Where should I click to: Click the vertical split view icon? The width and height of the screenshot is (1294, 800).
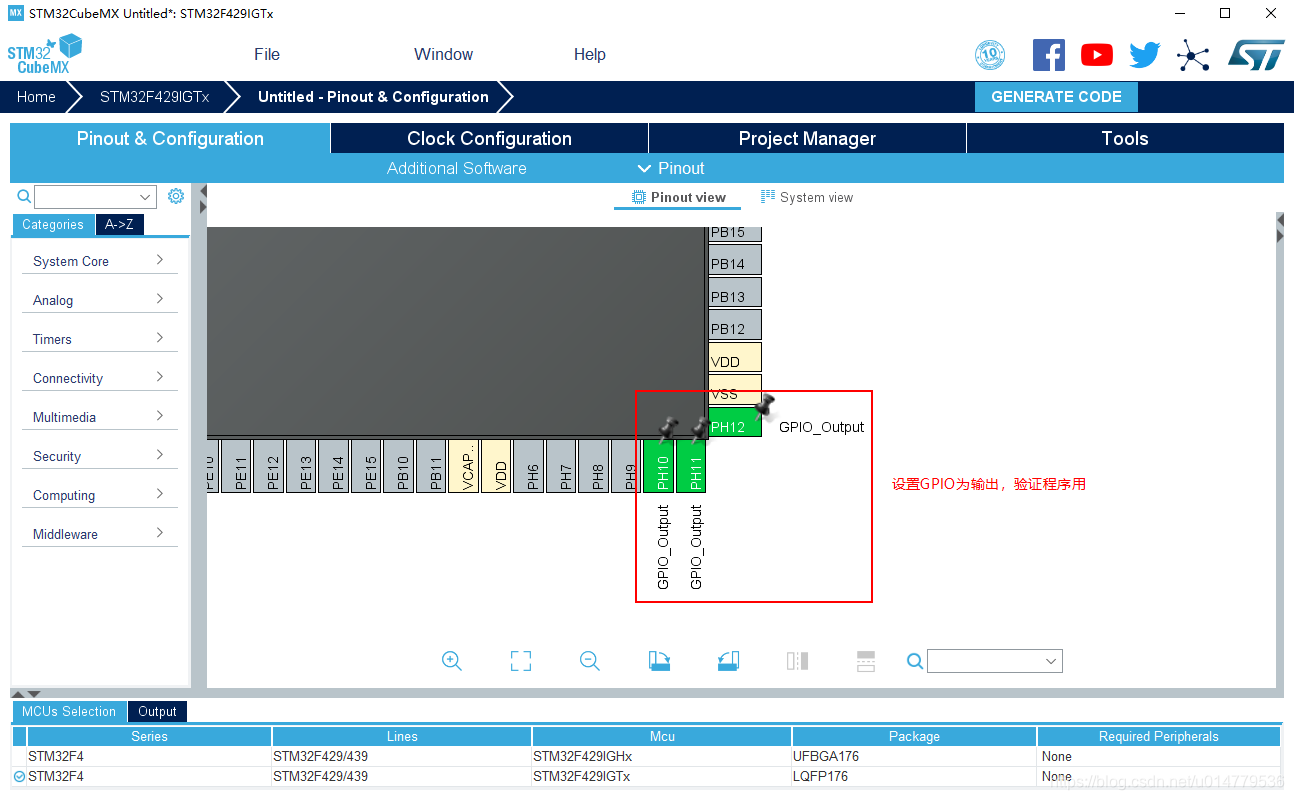coord(797,661)
